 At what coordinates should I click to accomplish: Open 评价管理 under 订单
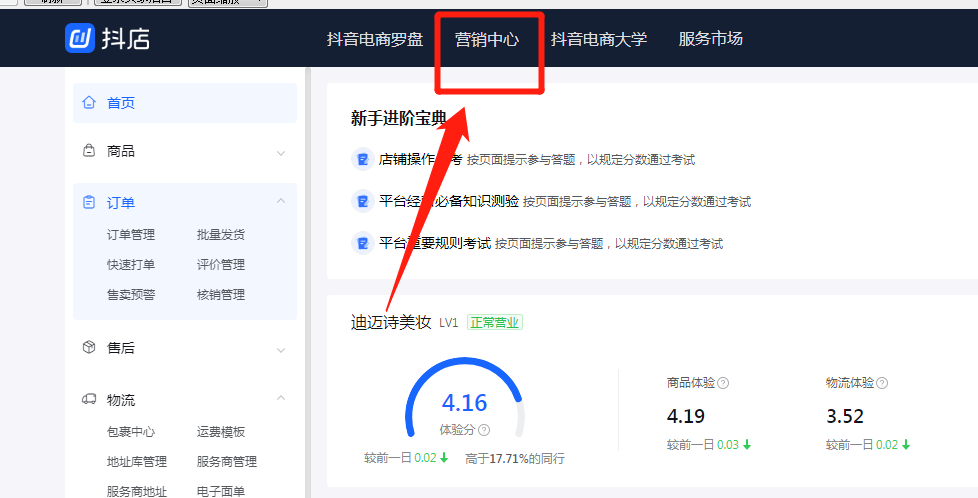click(x=221, y=265)
